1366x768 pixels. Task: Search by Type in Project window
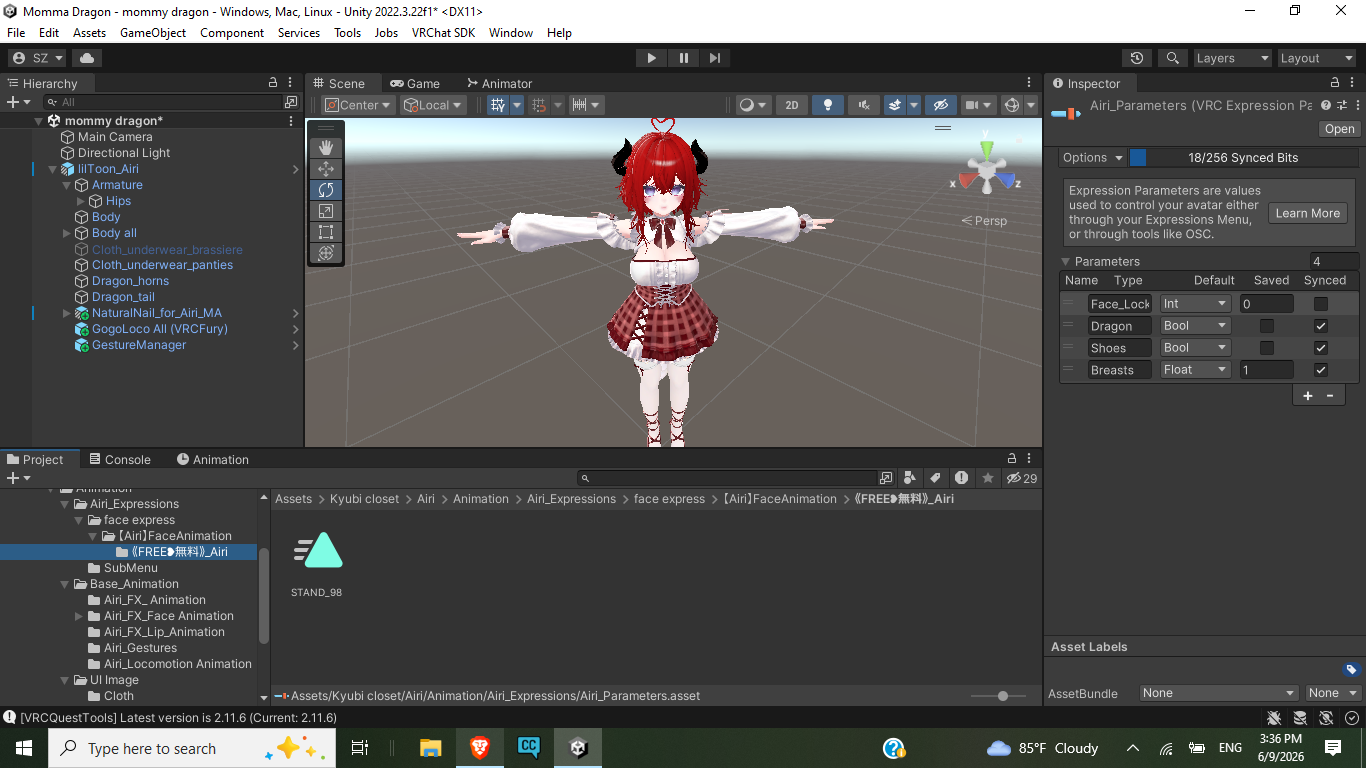coord(910,478)
